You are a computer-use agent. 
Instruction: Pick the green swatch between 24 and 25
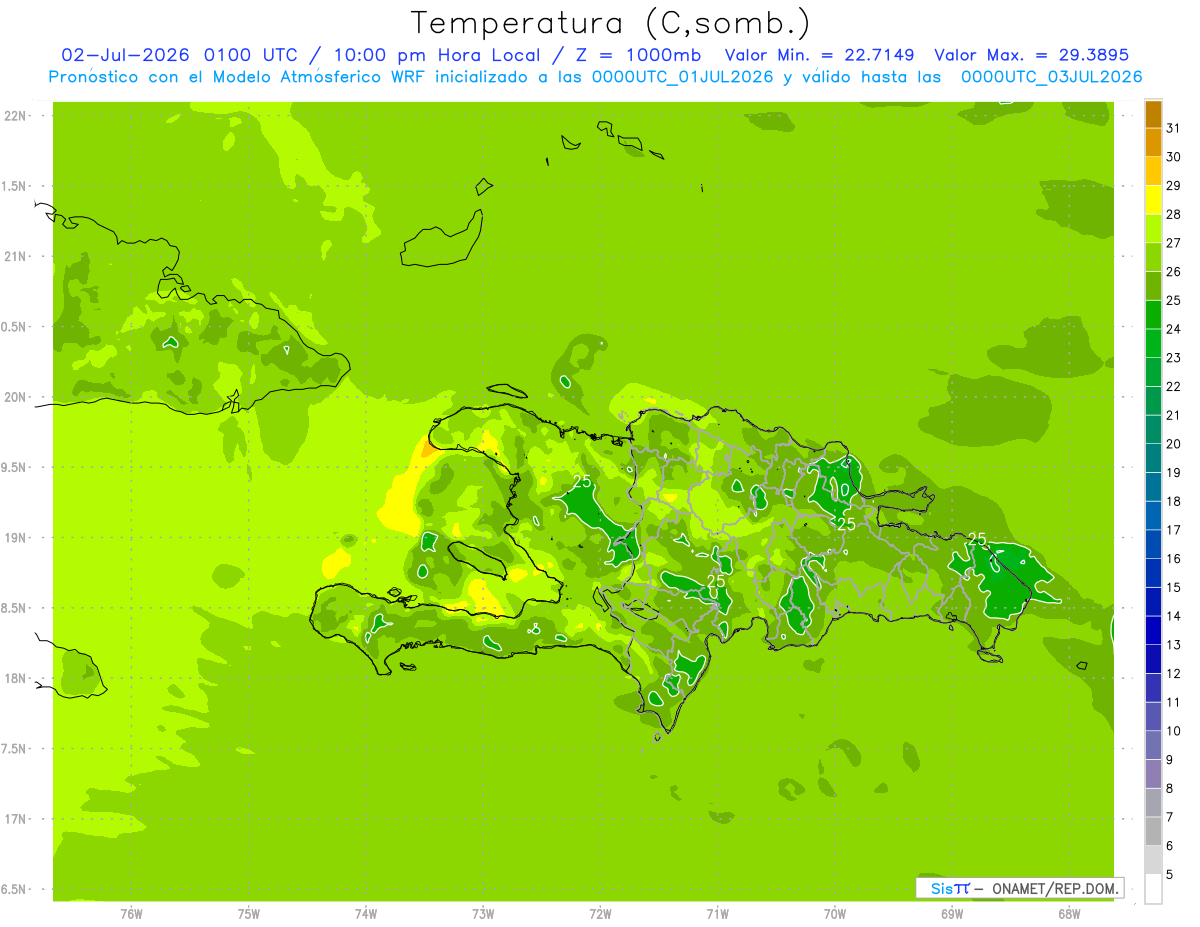(x=1153, y=315)
